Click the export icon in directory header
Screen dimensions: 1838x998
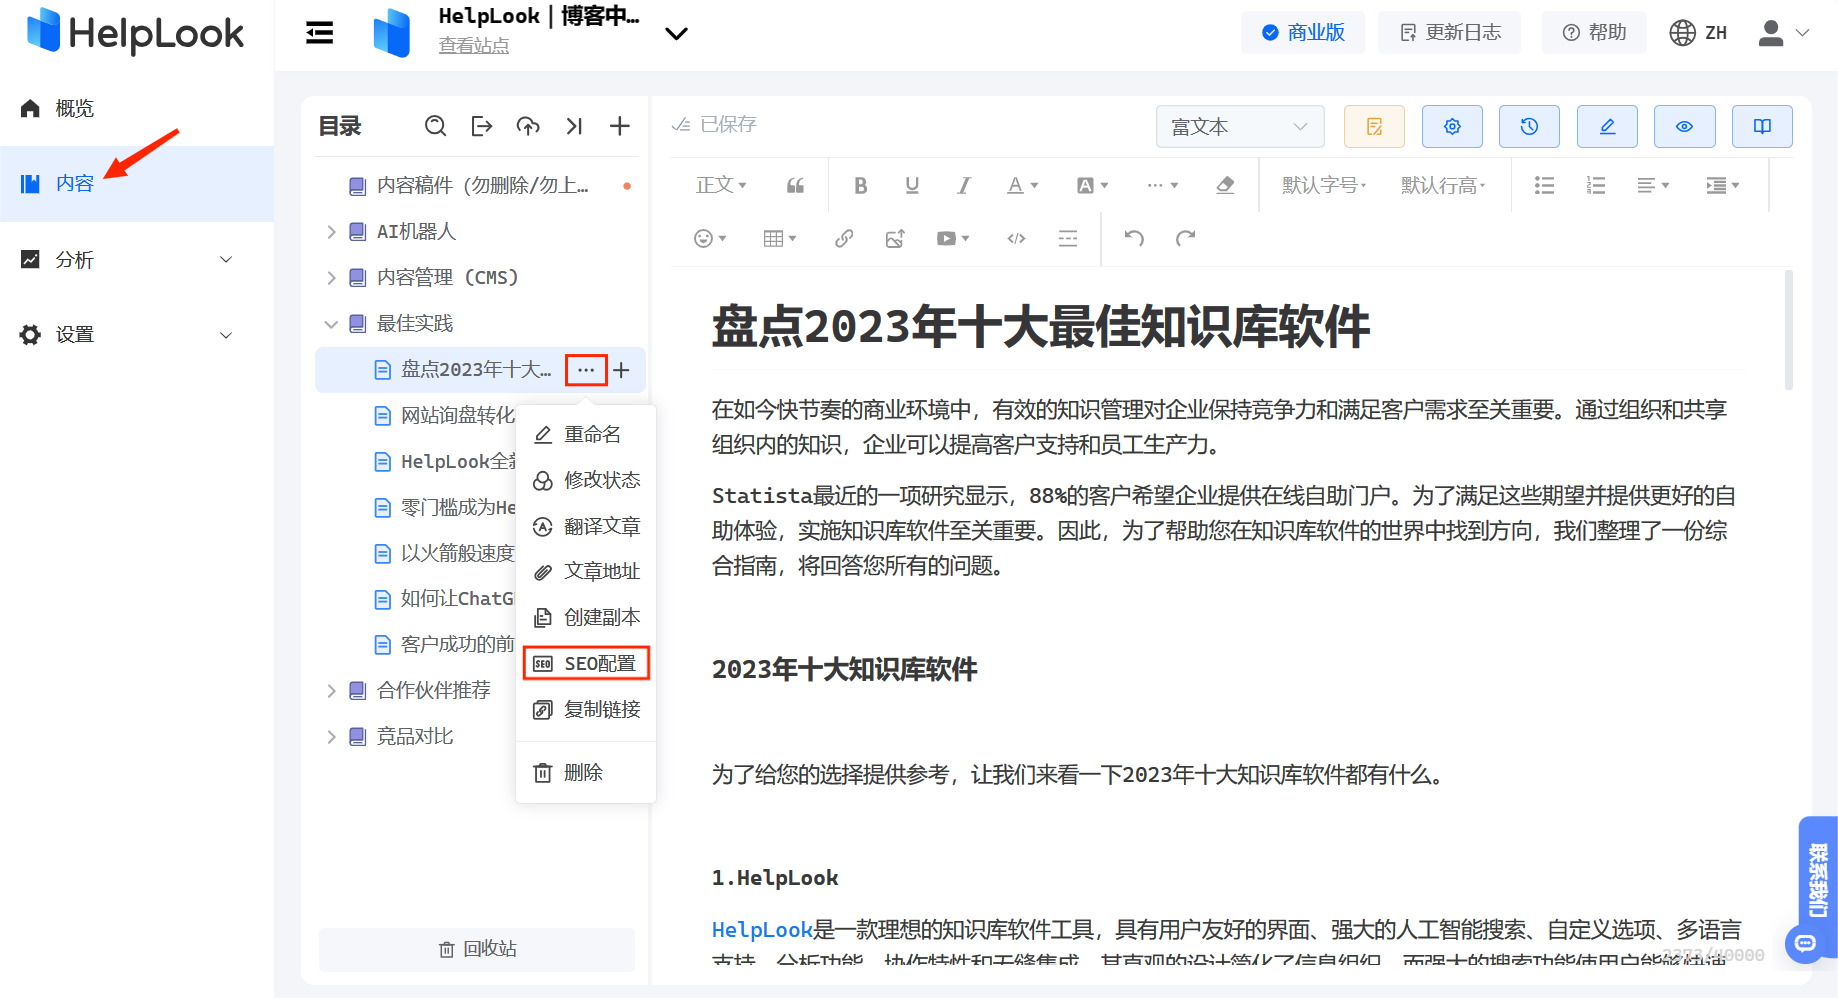[x=482, y=126]
